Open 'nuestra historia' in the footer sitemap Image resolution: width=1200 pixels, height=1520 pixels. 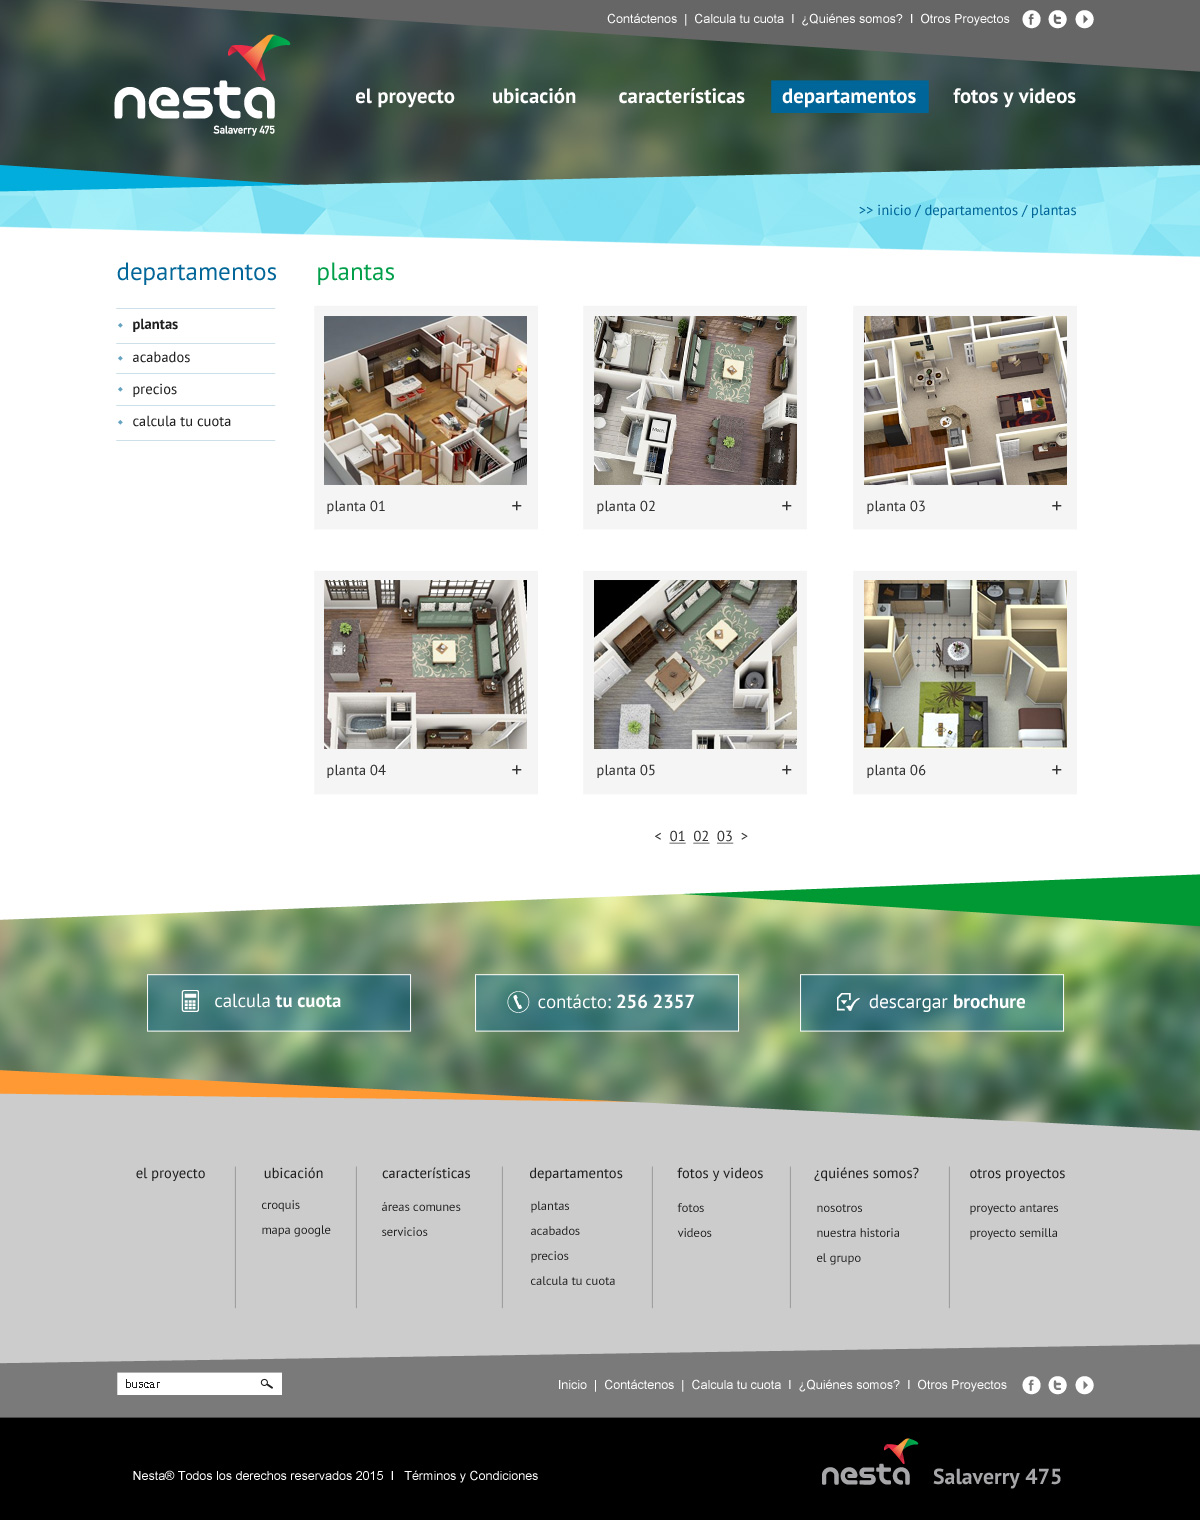(x=858, y=1234)
